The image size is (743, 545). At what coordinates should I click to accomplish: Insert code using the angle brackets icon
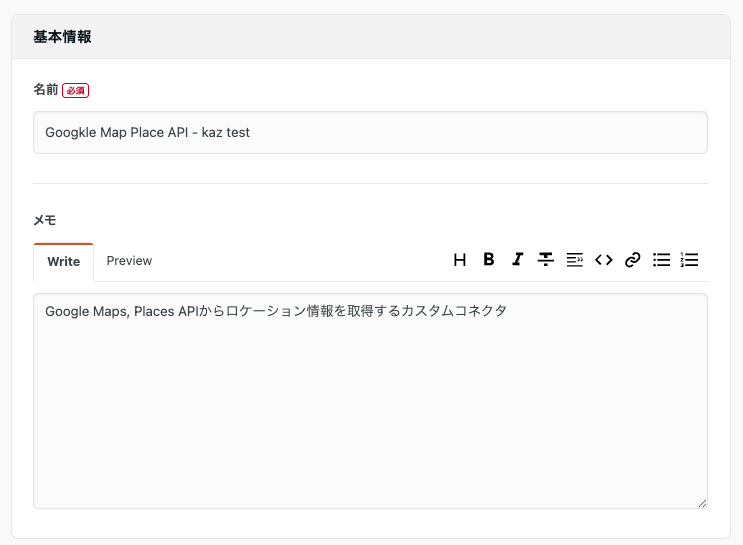coord(603,260)
